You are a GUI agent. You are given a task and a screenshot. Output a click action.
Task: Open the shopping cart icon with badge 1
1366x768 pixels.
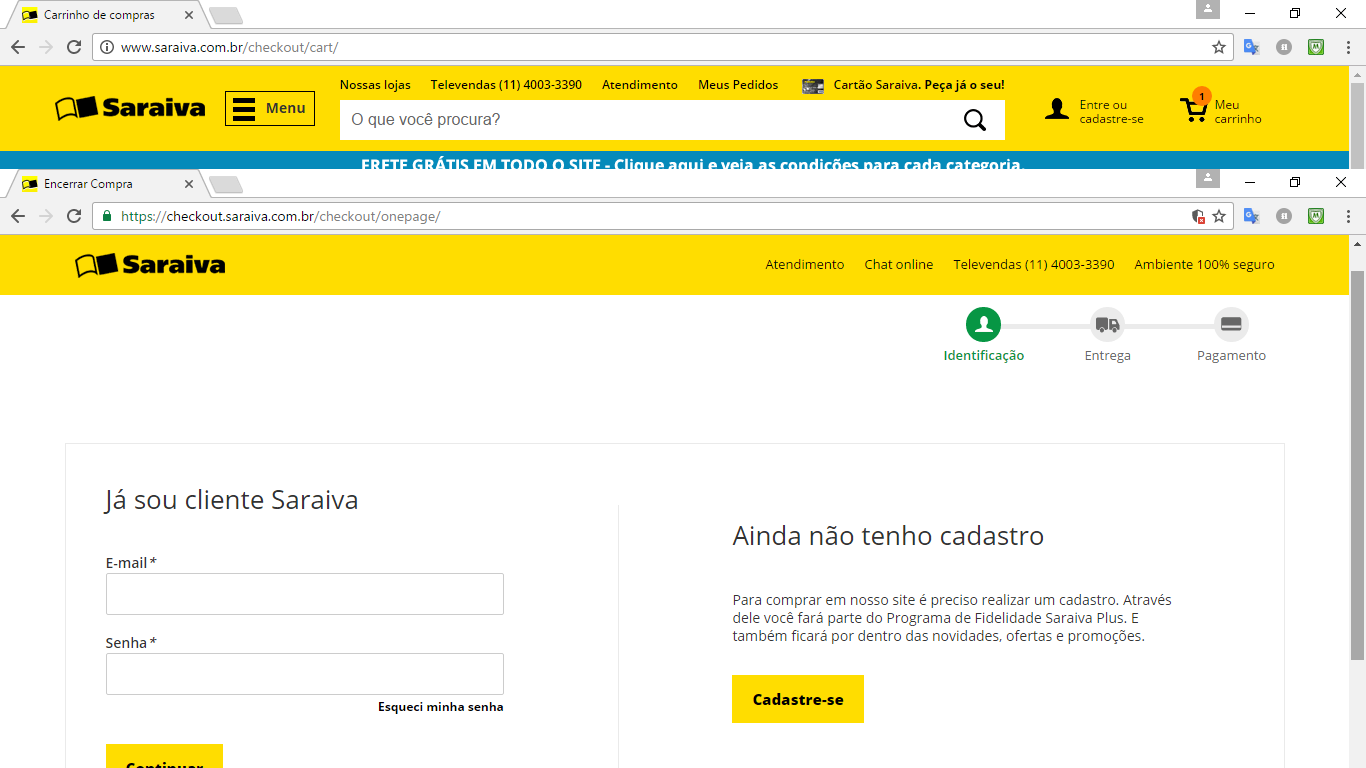coord(1194,107)
